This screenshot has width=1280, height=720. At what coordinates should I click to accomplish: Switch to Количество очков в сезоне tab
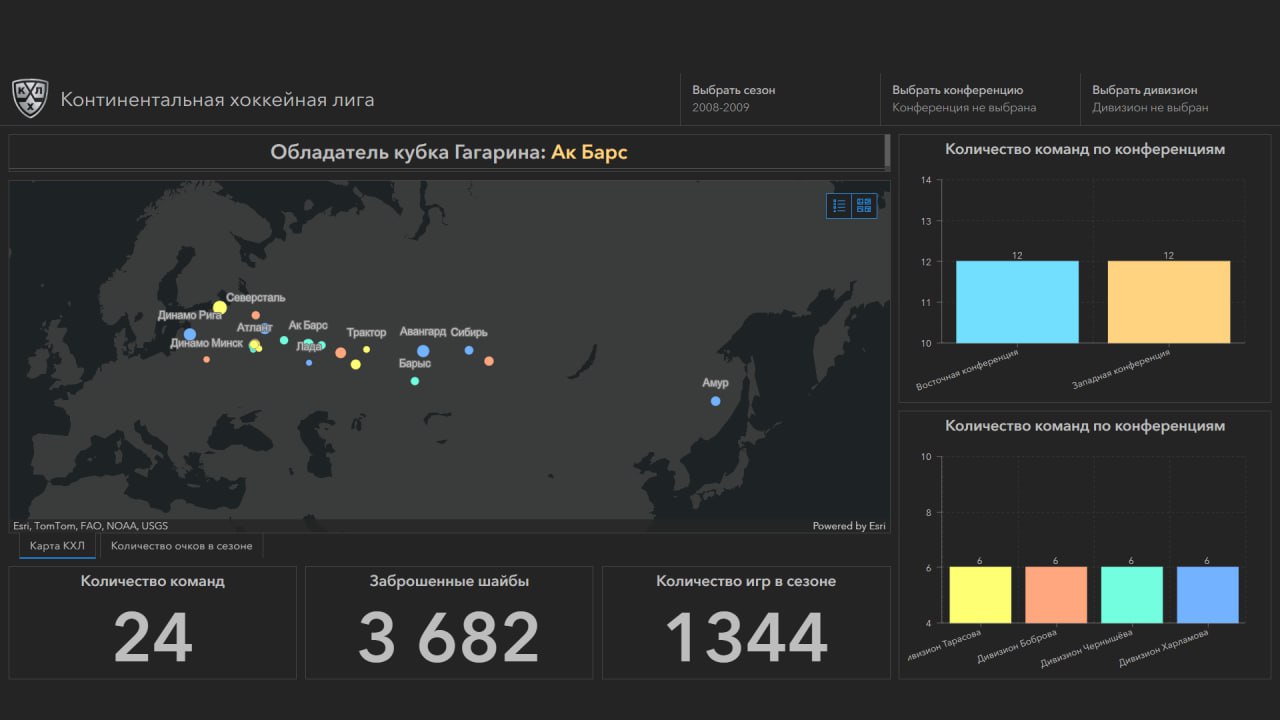181,546
